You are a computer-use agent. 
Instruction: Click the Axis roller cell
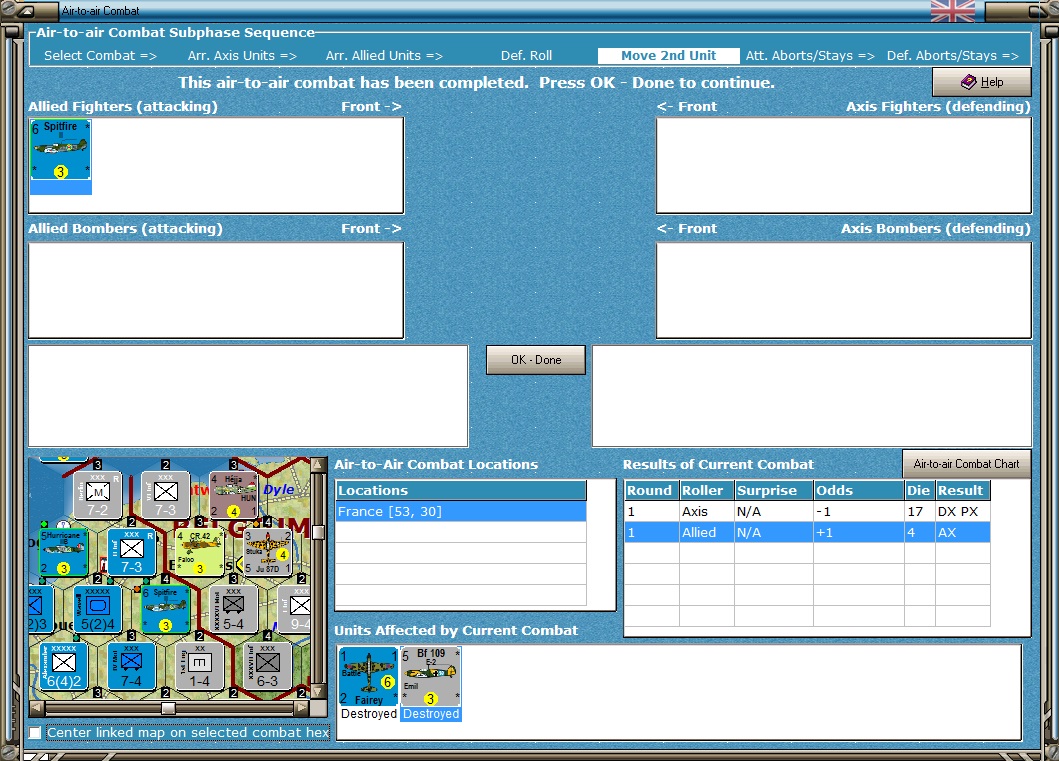click(x=706, y=511)
